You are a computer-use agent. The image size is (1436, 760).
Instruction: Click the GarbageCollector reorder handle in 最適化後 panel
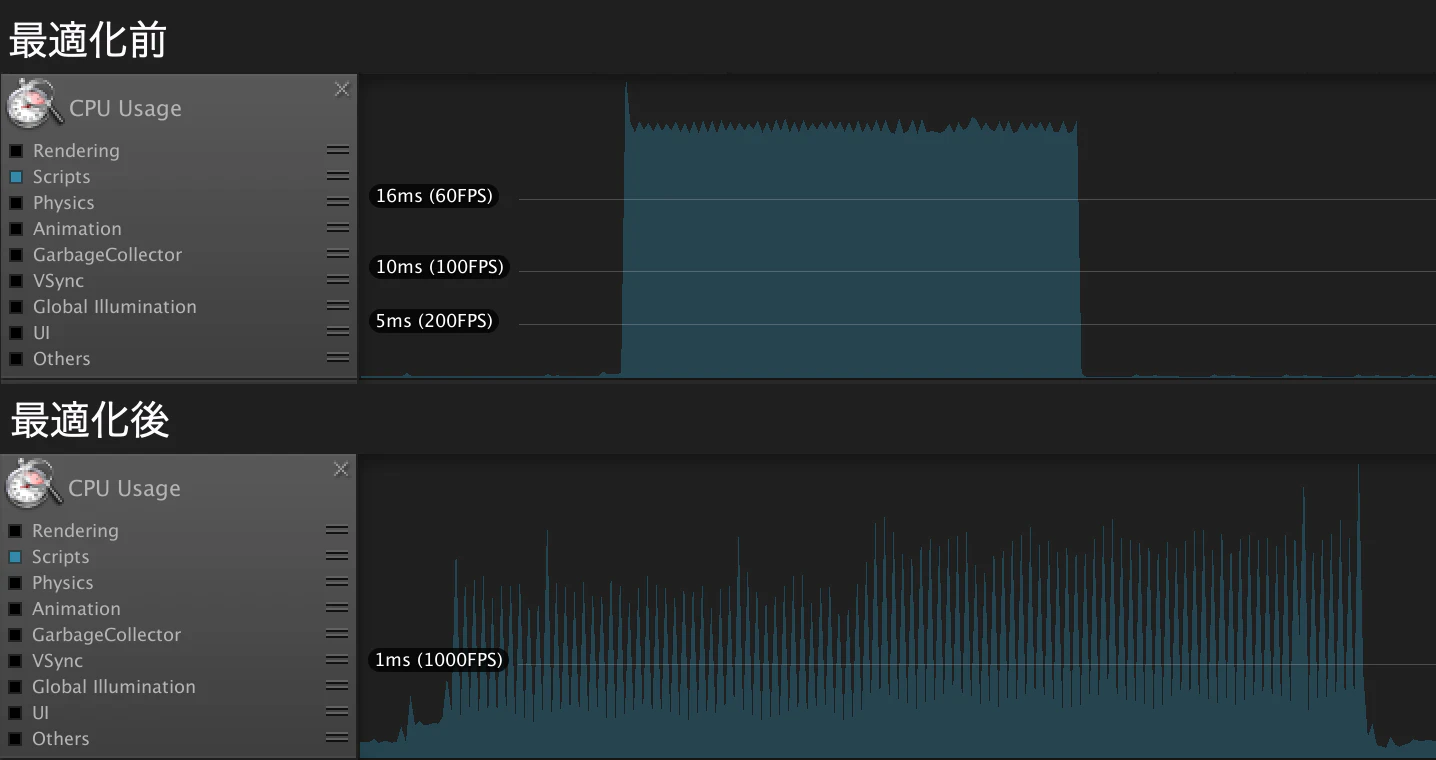tap(337, 634)
